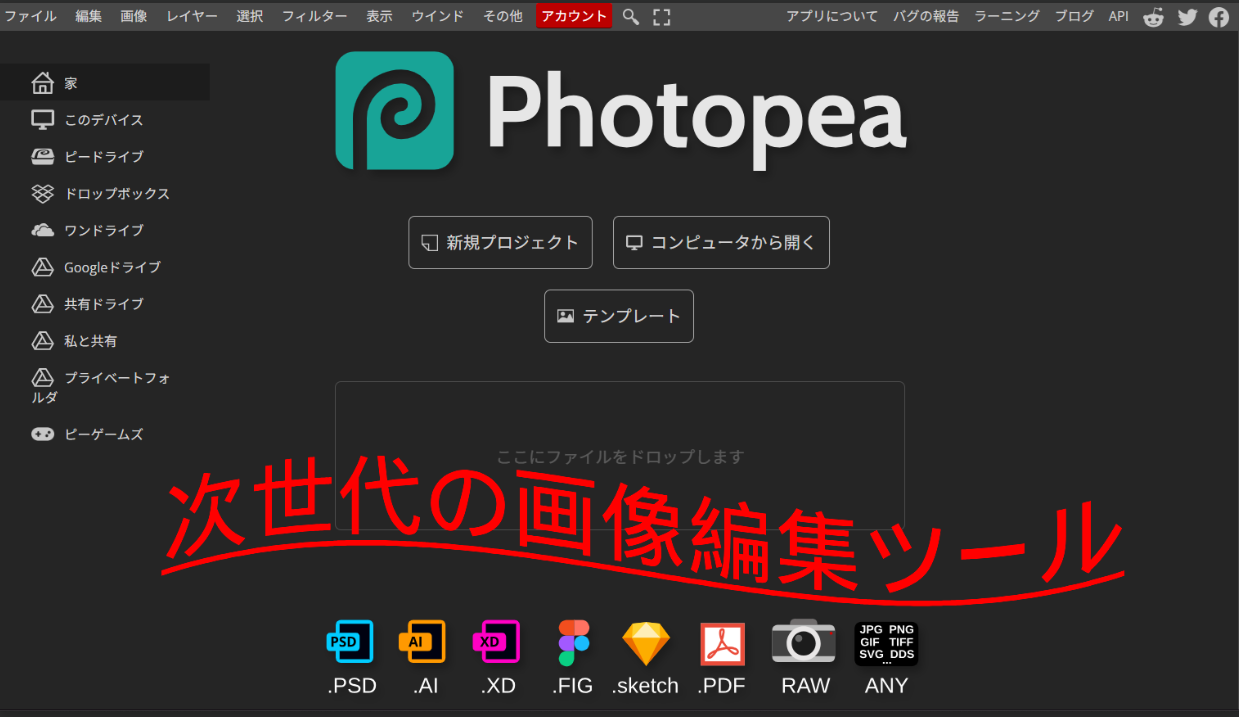
Task: Click the 共有ドライブ drive icon
Action: [42, 304]
